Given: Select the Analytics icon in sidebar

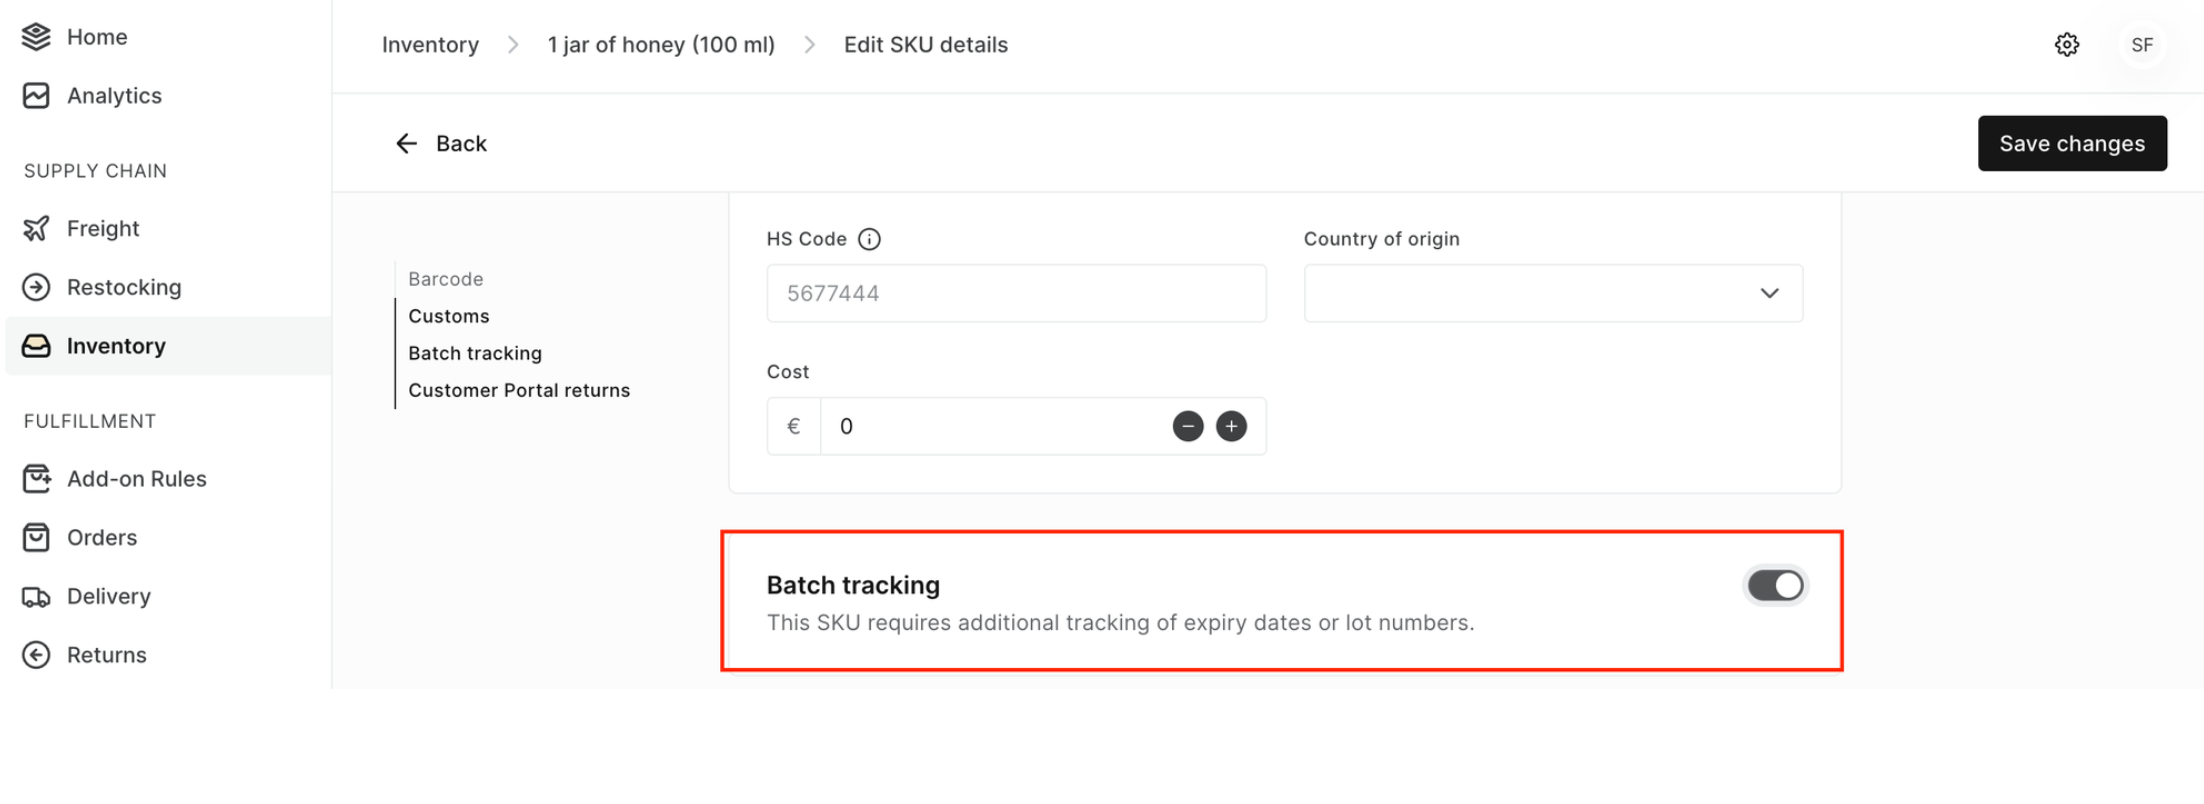Looking at the screenshot, I should pyautogui.click(x=36, y=95).
